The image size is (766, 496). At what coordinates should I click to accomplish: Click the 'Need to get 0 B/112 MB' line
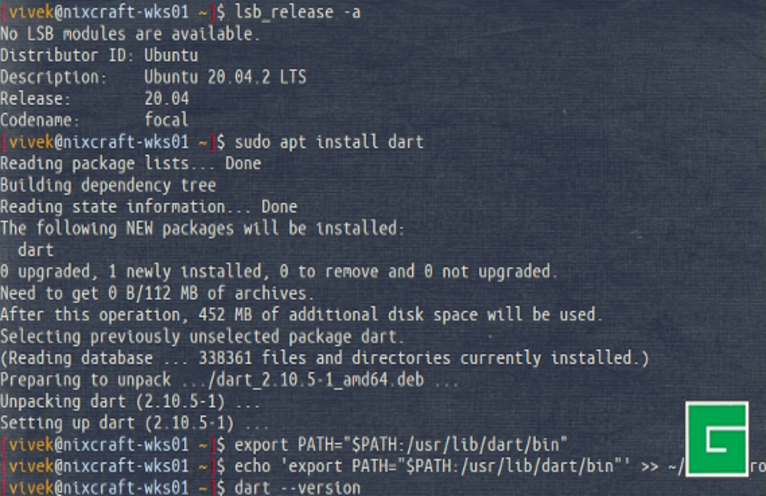tap(157, 293)
